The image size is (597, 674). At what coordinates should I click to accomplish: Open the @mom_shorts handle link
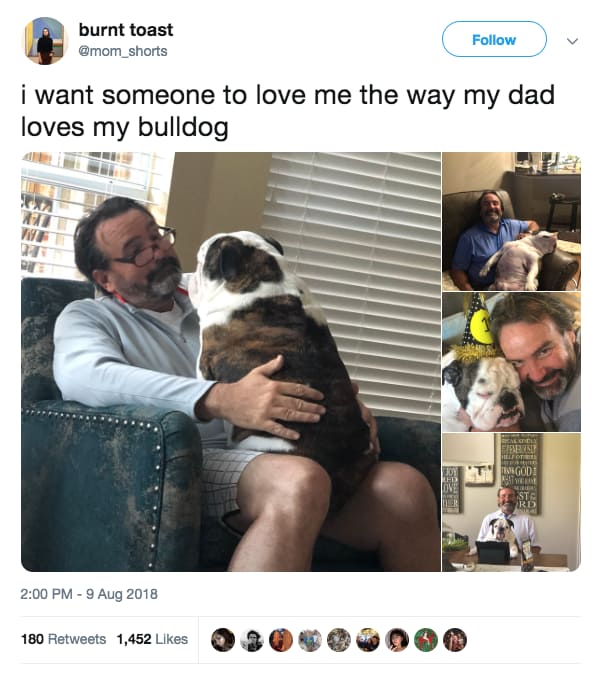pos(123,51)
